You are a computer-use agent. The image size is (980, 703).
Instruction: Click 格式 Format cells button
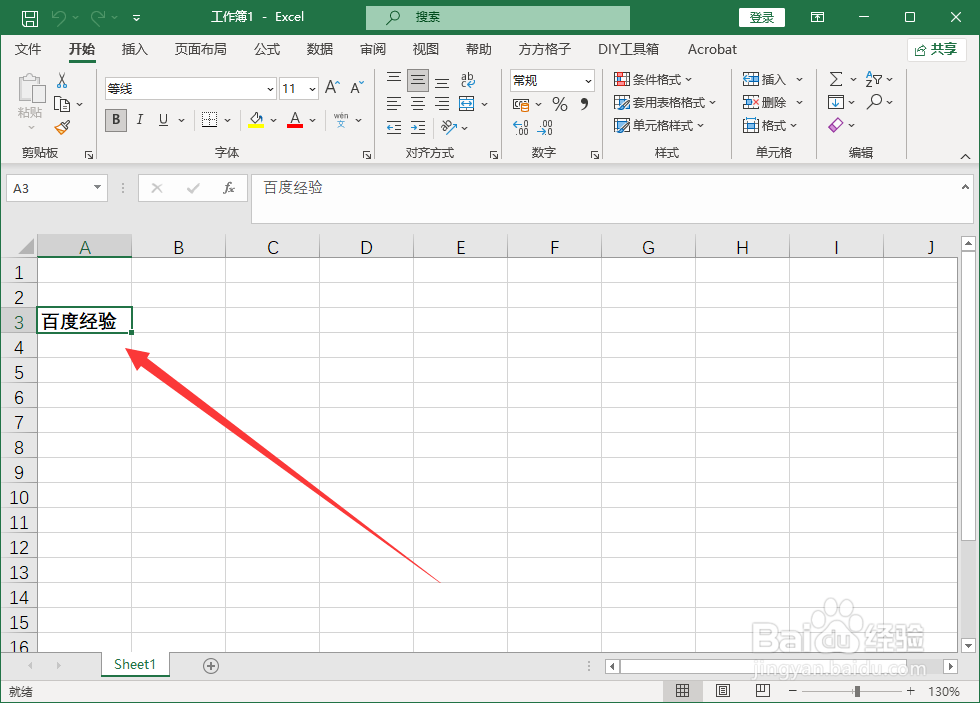click(770, 126)
